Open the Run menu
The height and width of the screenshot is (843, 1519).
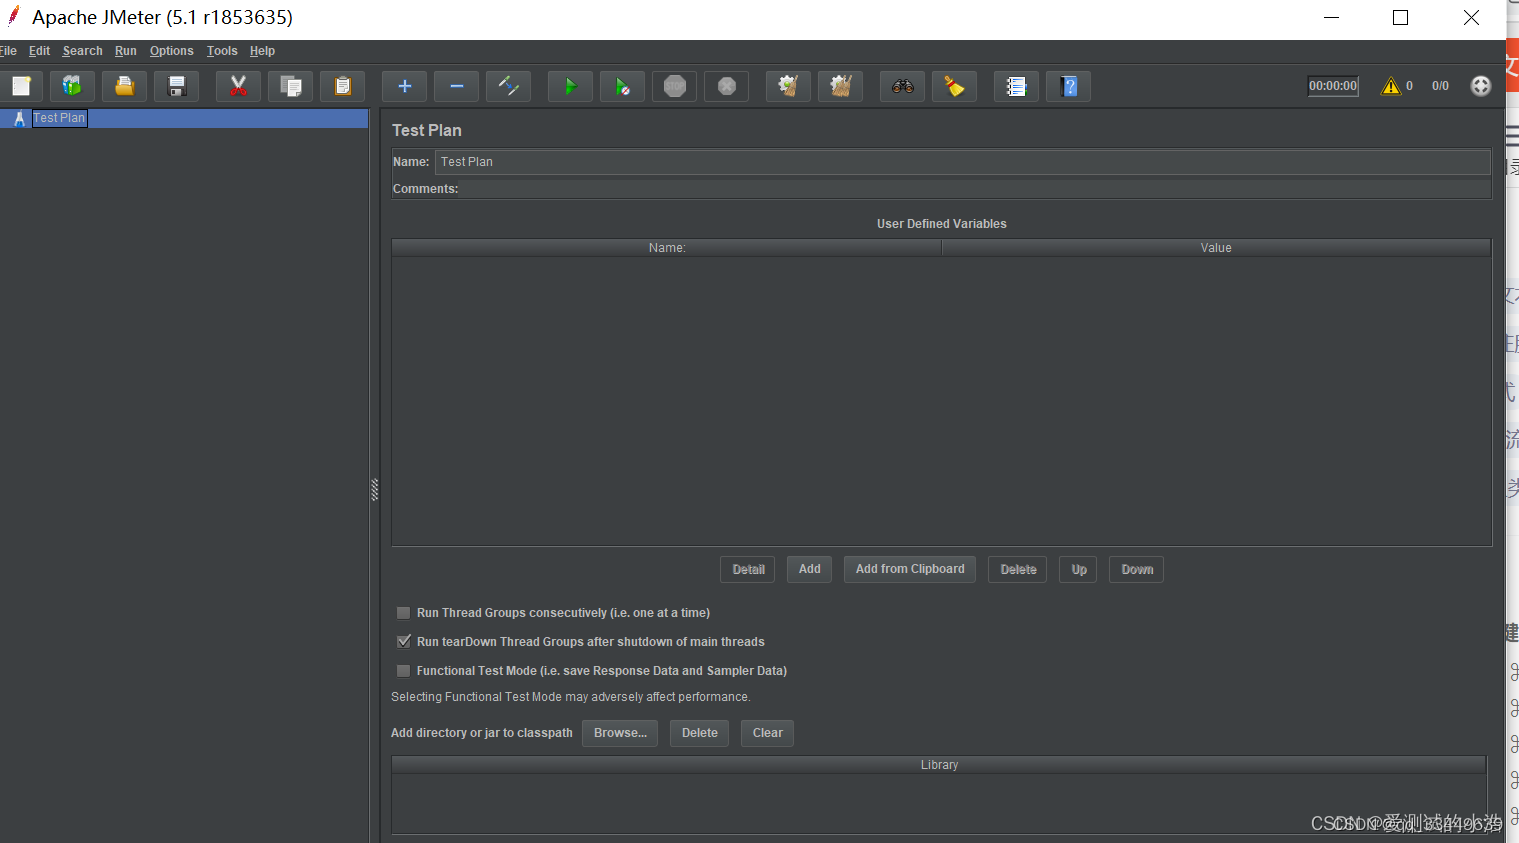(x=125, y=51)
